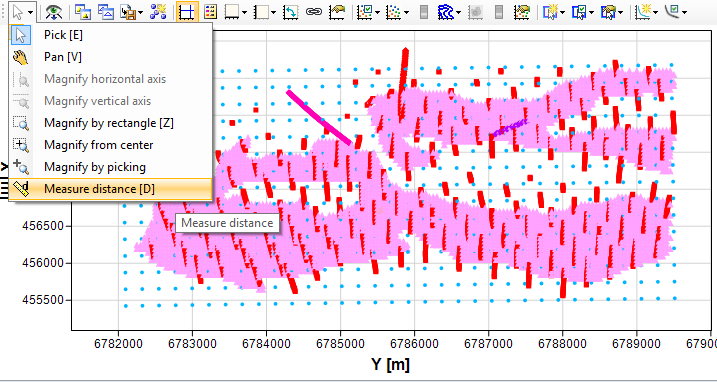This screenshot has height=382, width=717.
Task: Click the colored legend list icon
Action: (x=210, y=11)
